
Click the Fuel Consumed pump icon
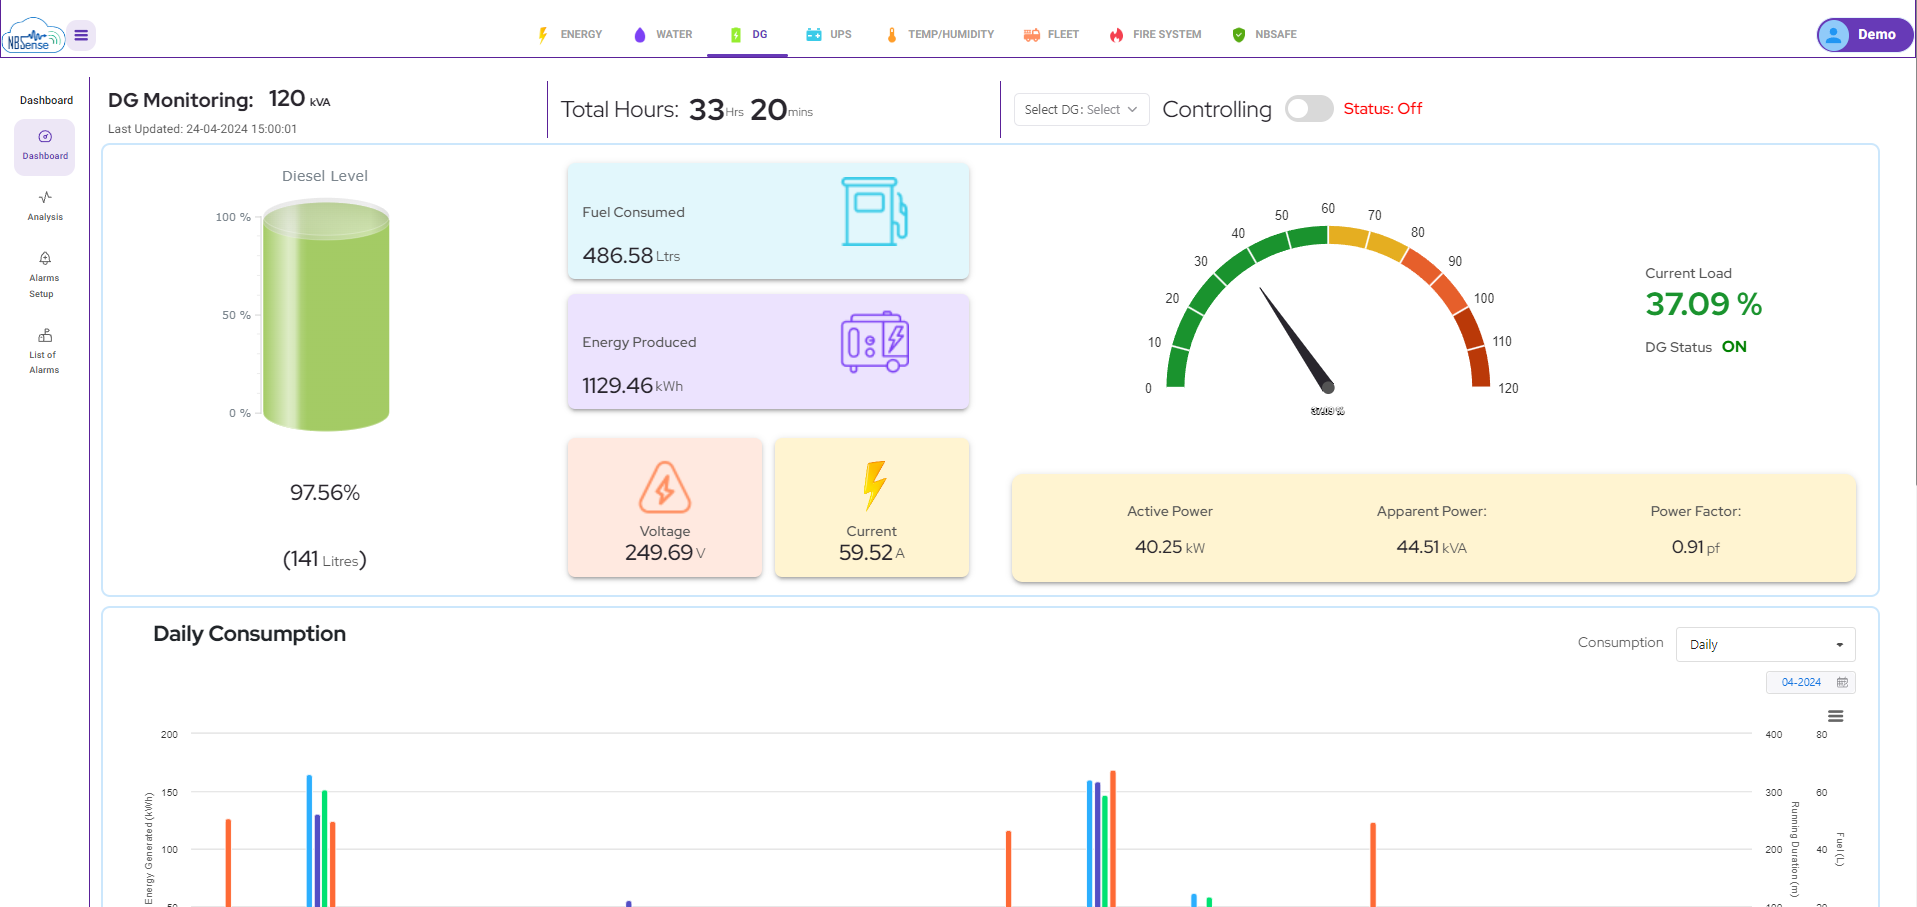pos(875,211)
